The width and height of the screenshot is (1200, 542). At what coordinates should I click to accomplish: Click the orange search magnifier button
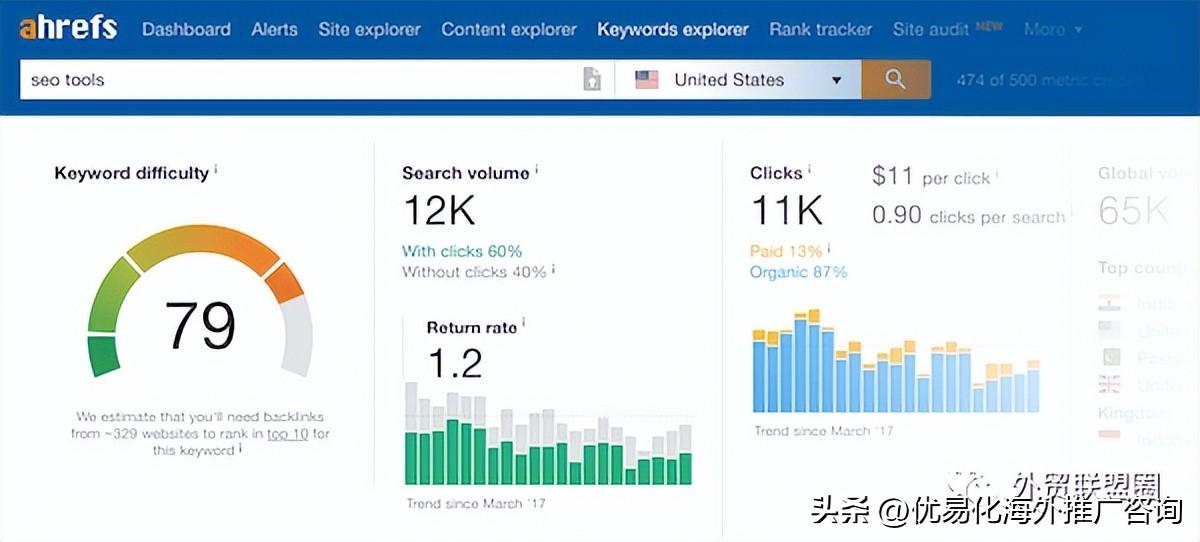click(x=896, y=80)
